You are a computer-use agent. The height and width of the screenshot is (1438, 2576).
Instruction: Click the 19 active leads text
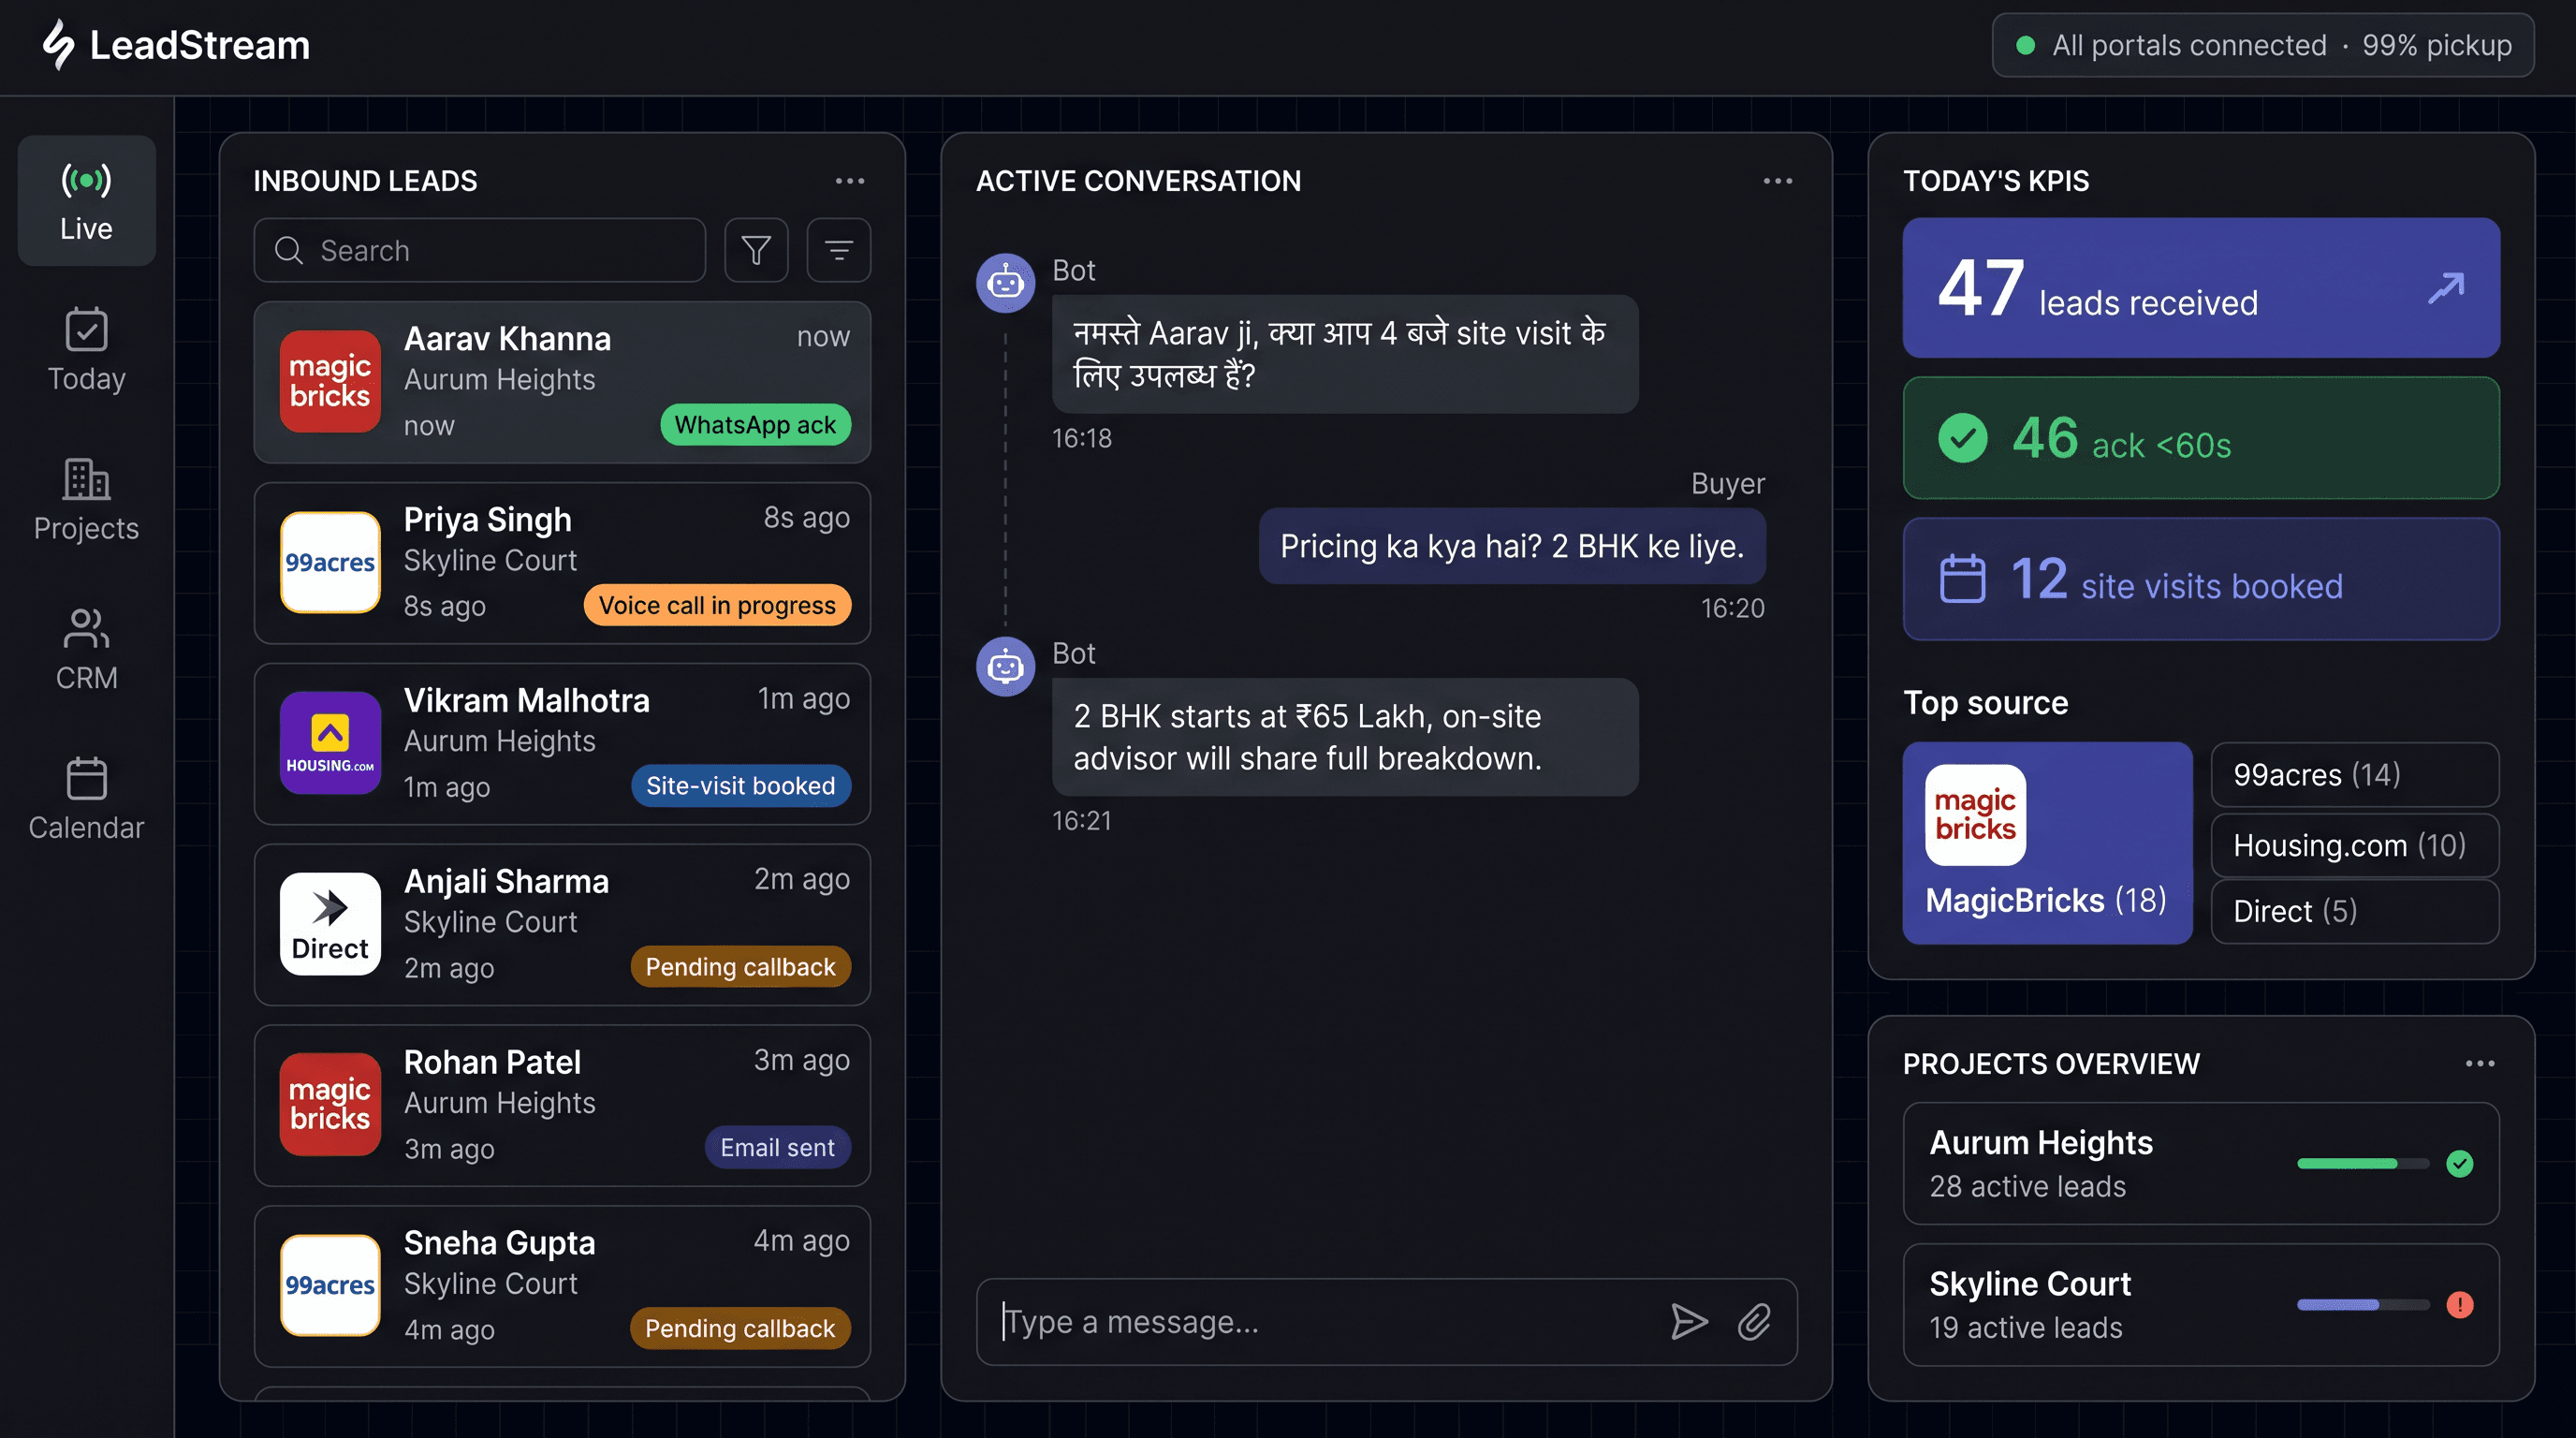coord(2025,1328)
